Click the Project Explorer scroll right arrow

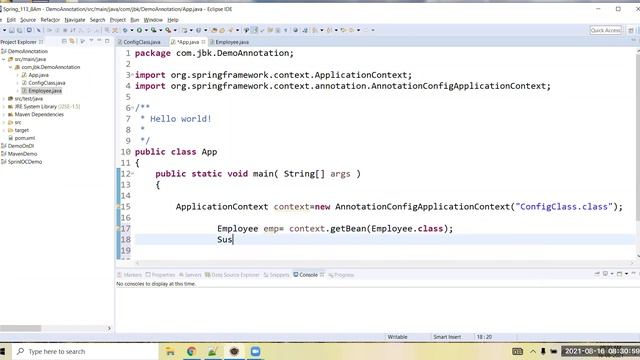[109, 328]
